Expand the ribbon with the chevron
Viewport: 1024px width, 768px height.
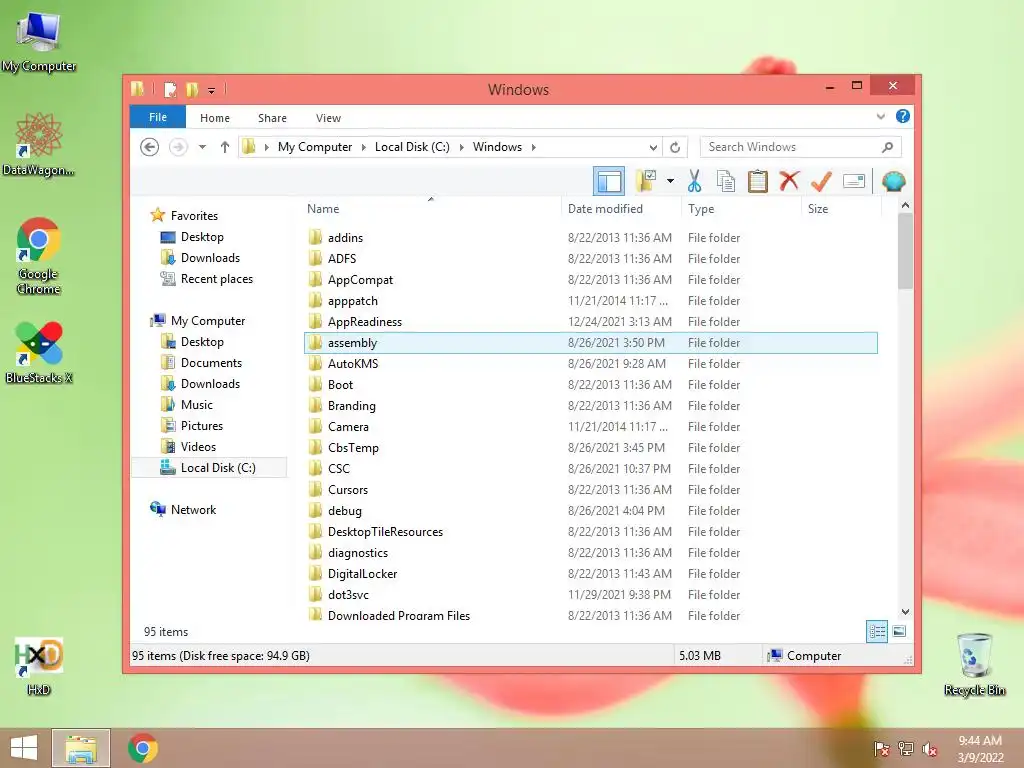[x=880, y=116]
